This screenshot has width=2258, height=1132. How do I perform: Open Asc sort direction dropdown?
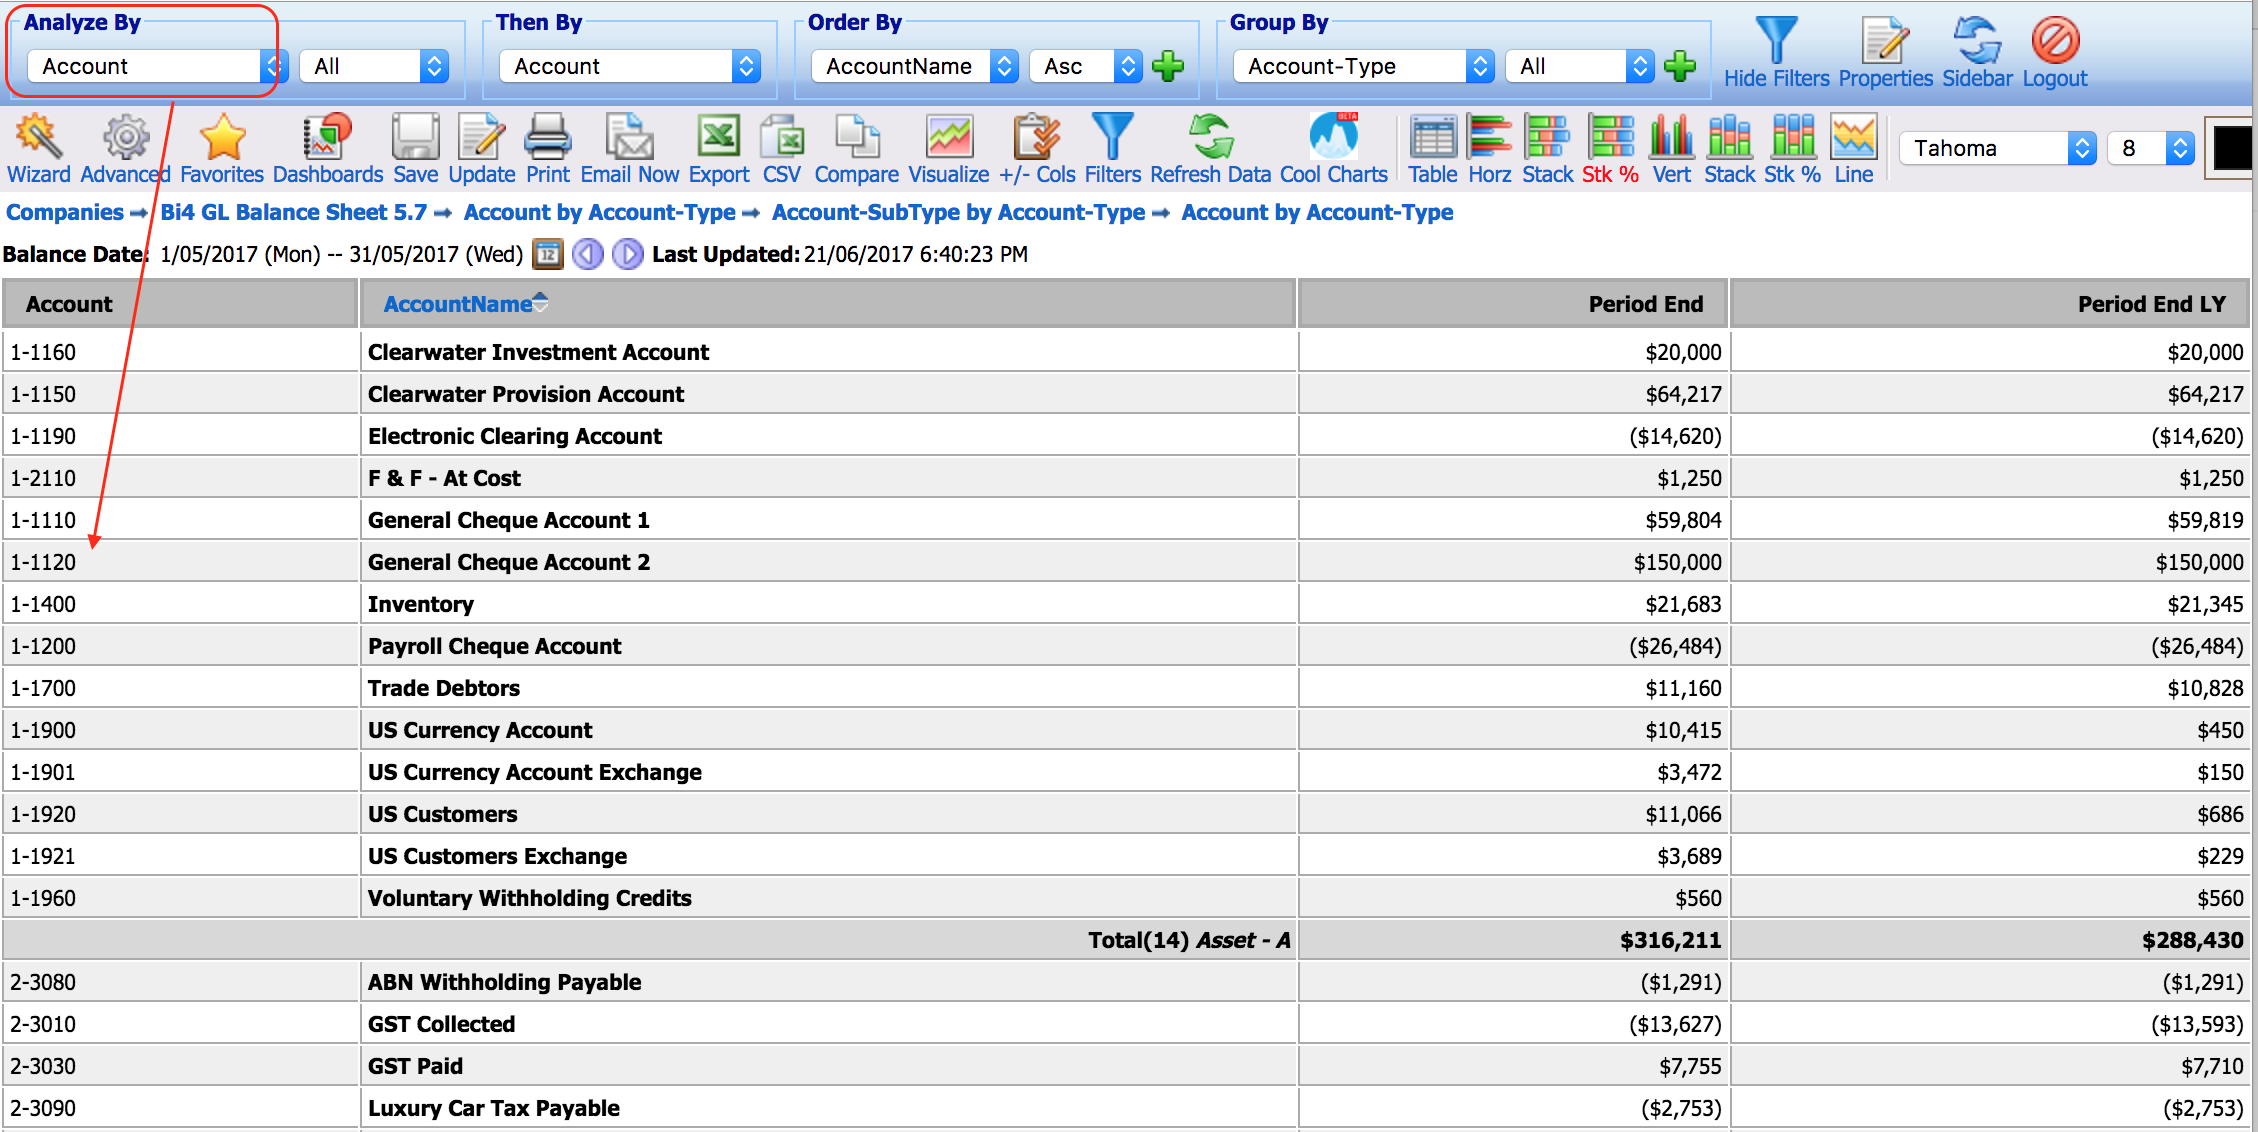(x=1085, y=66)
